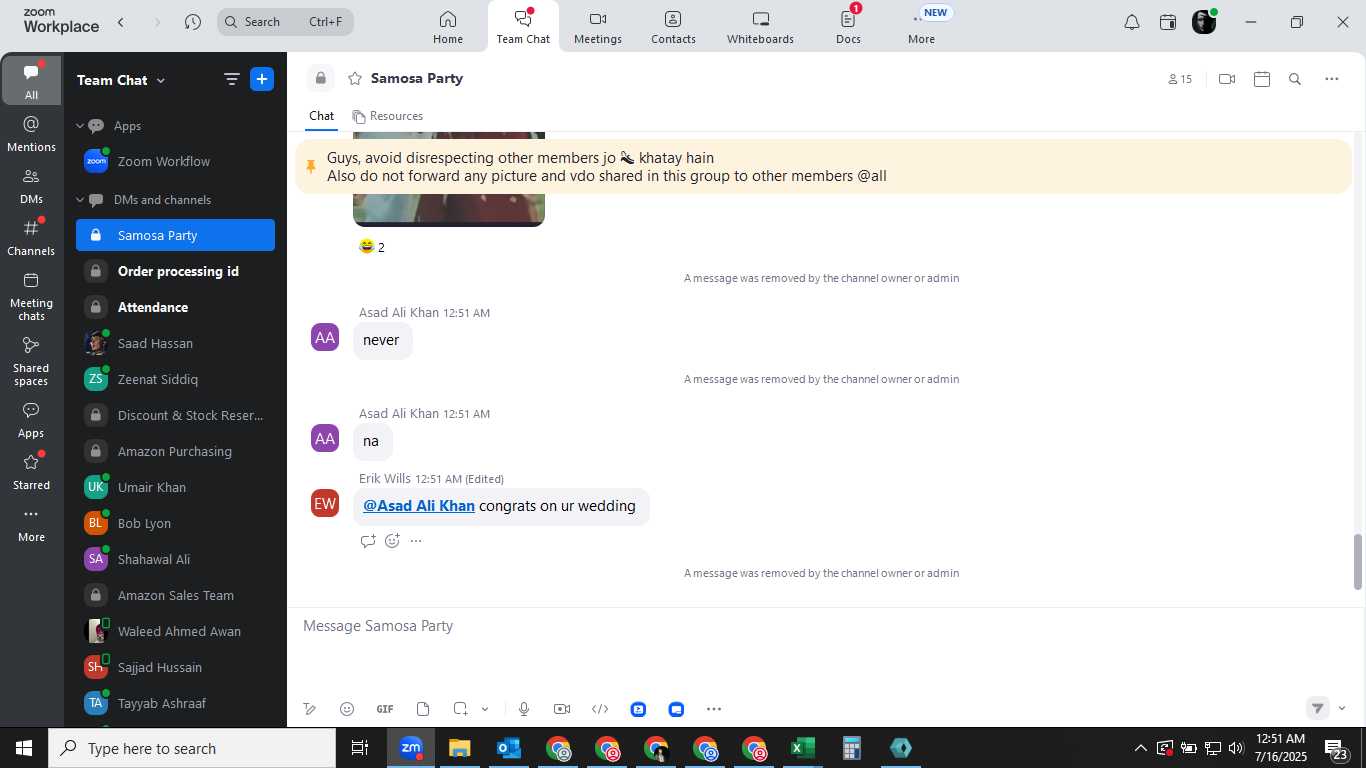Screen dimensions: 1366x768
Task: Open Sajjad Hussain chat
Action: pos(175,668)
